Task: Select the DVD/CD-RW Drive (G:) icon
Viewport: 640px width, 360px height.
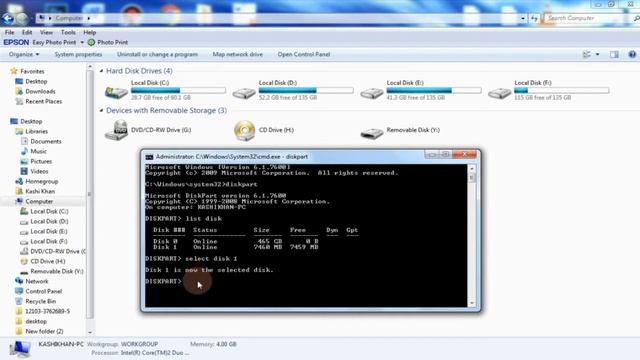Action: coord(116,130)
